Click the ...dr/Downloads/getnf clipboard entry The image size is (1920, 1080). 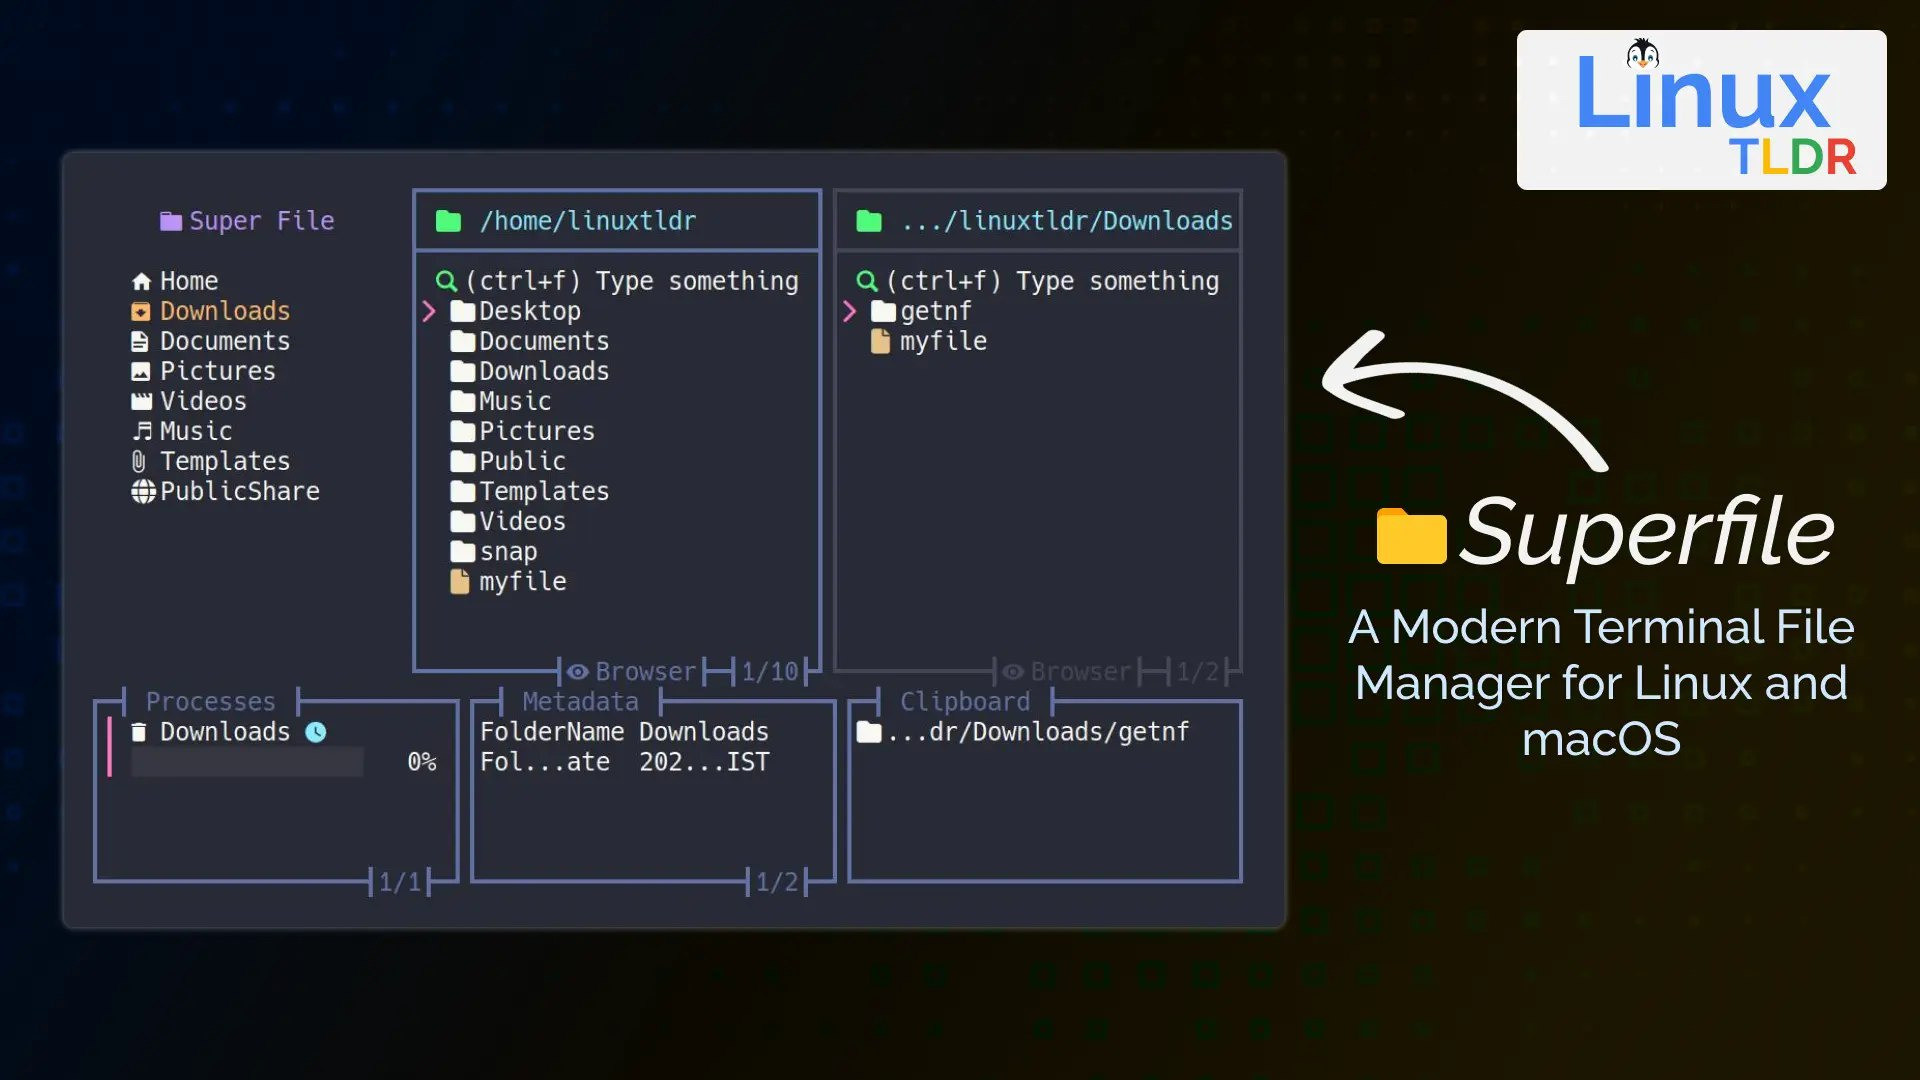[1023, 732]
